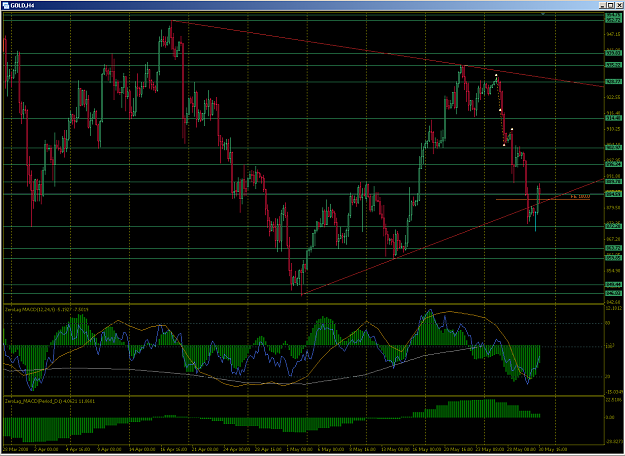This screenshot has width=625, height=456.
Task: Click the GOLD,H4 title bar text
Action: click(x=20, y=5)
